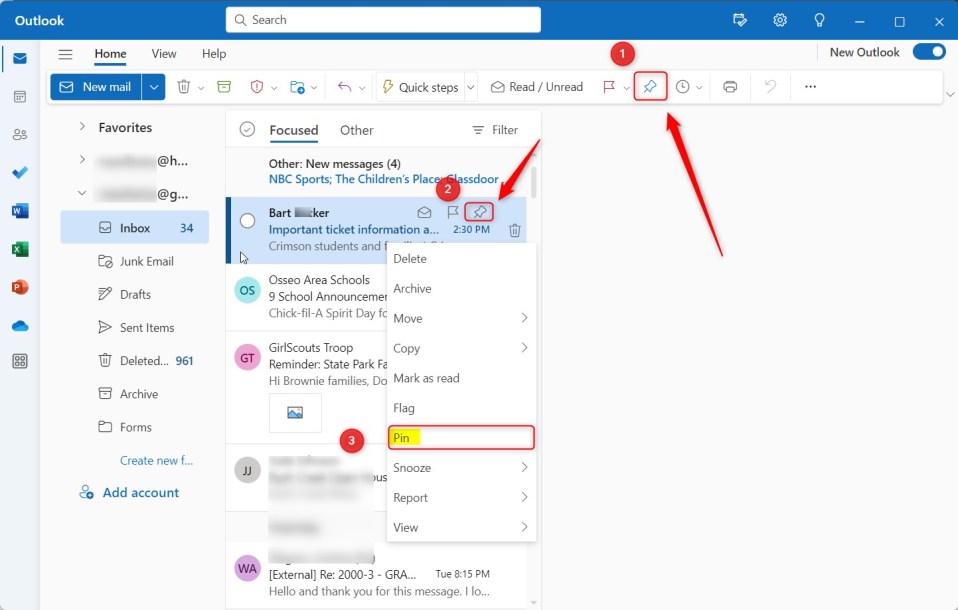The width and height of the screenshot is (958, 610).
Task: Open the Calendar from the left rail
Action: (x=20, y=96)
